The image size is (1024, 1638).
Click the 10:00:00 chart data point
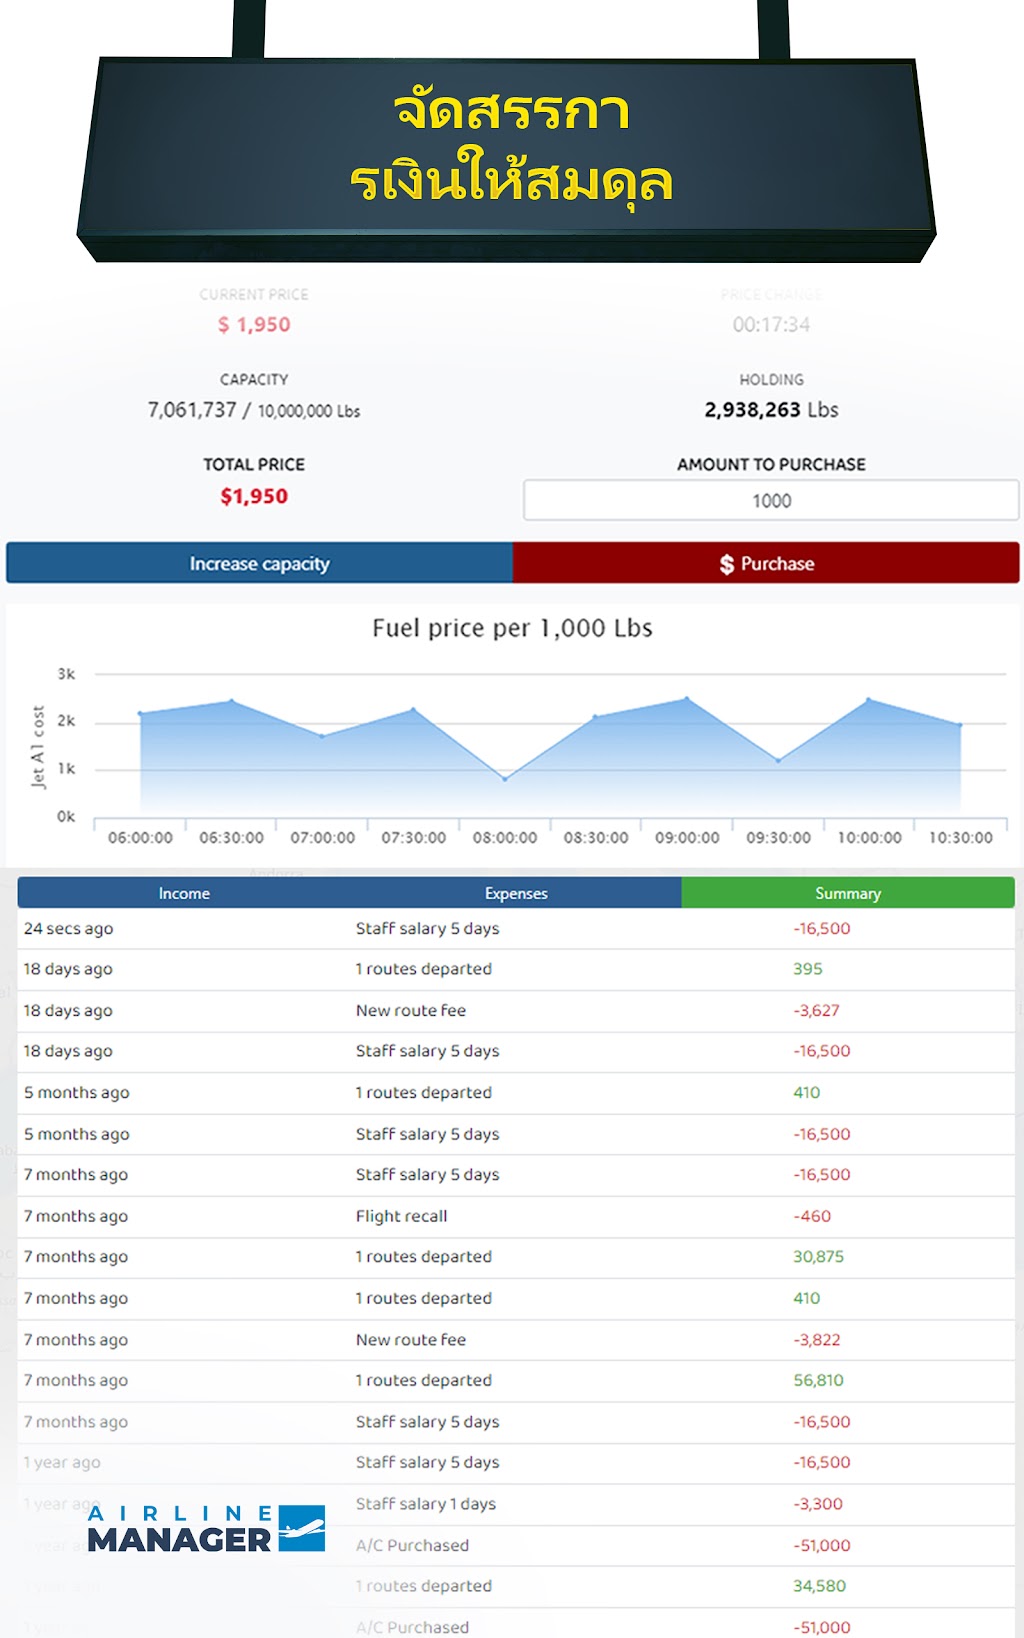pos(869,700)
